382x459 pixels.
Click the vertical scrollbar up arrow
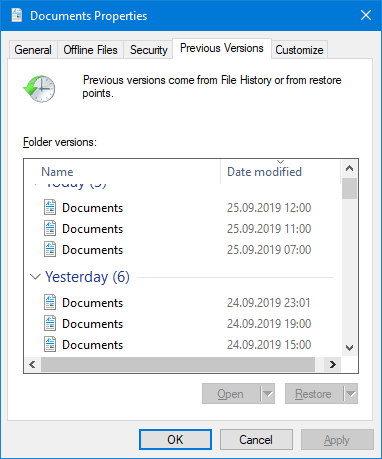point(349,168)
